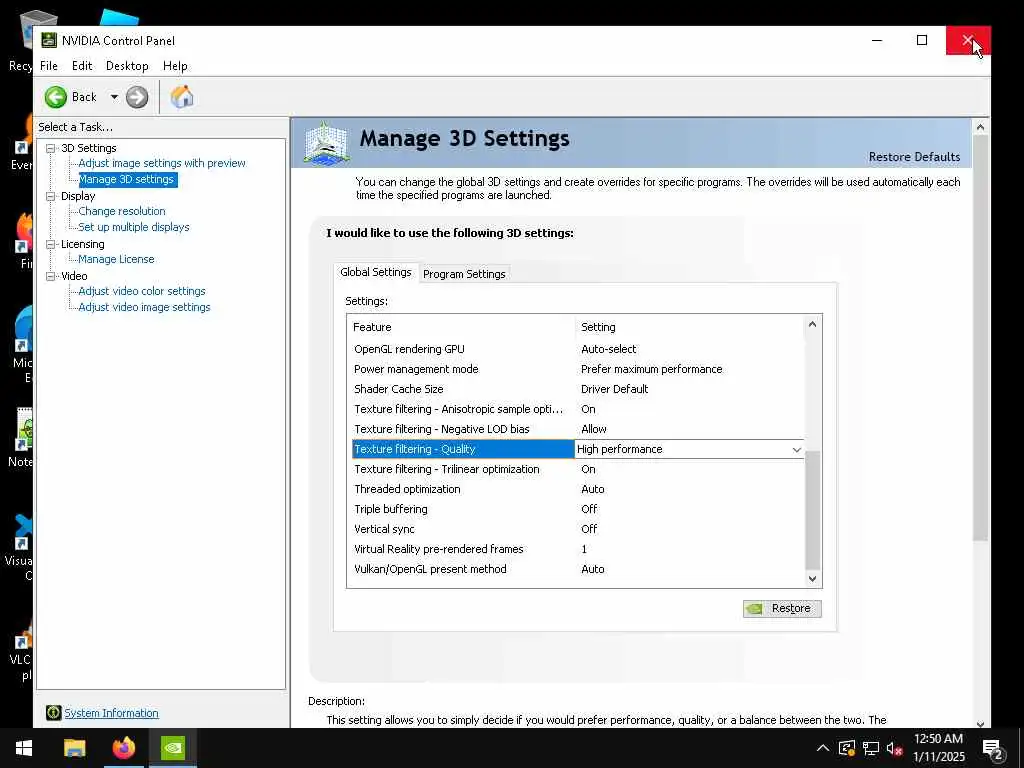Show hidden tray icons chevron

pyautogui.click(x=823, y=748)
